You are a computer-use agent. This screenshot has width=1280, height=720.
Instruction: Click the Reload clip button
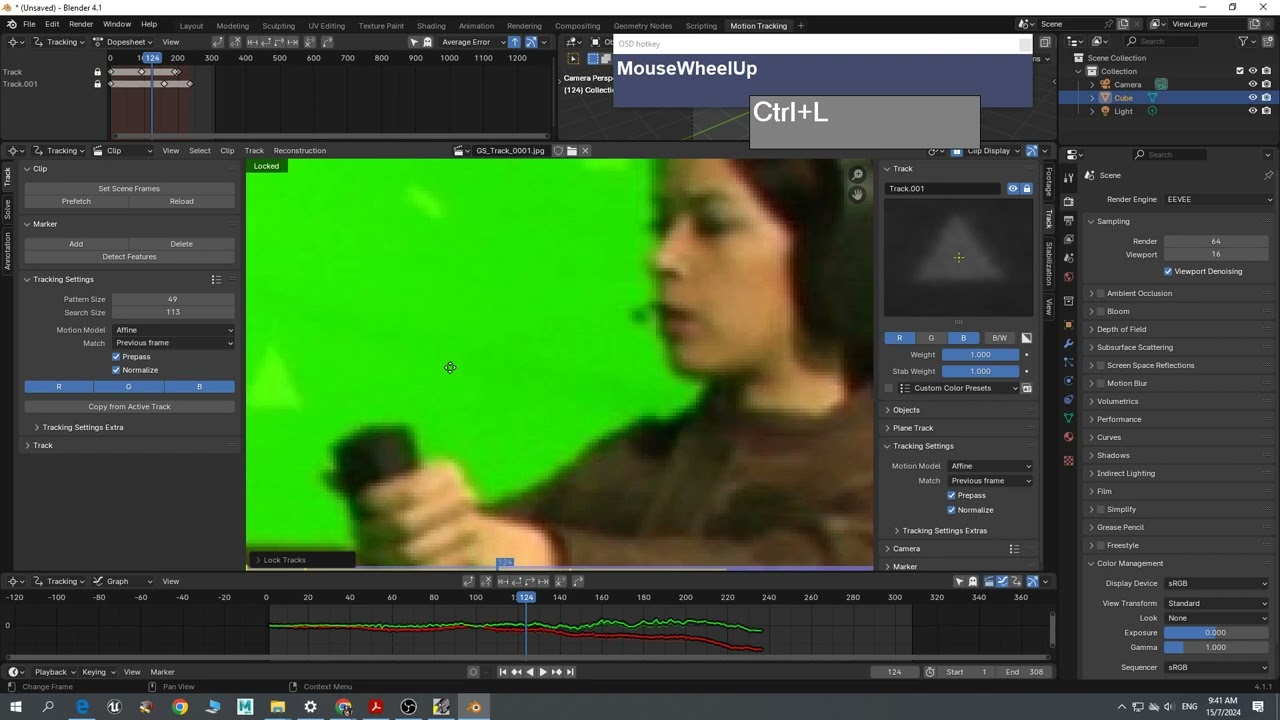pyautogui.click(x=182, y=201)
